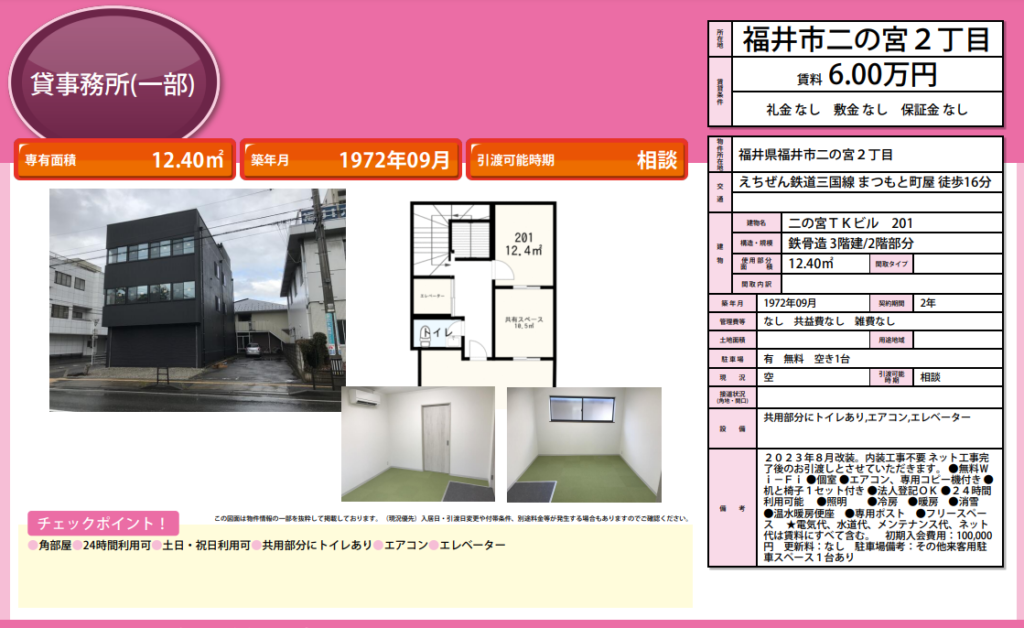Screen dimensions: 1024x628
Task: Click the えちぜん鉄道三国線 まつもと町屋 徒歩16分 line
Action: point(864,182)
